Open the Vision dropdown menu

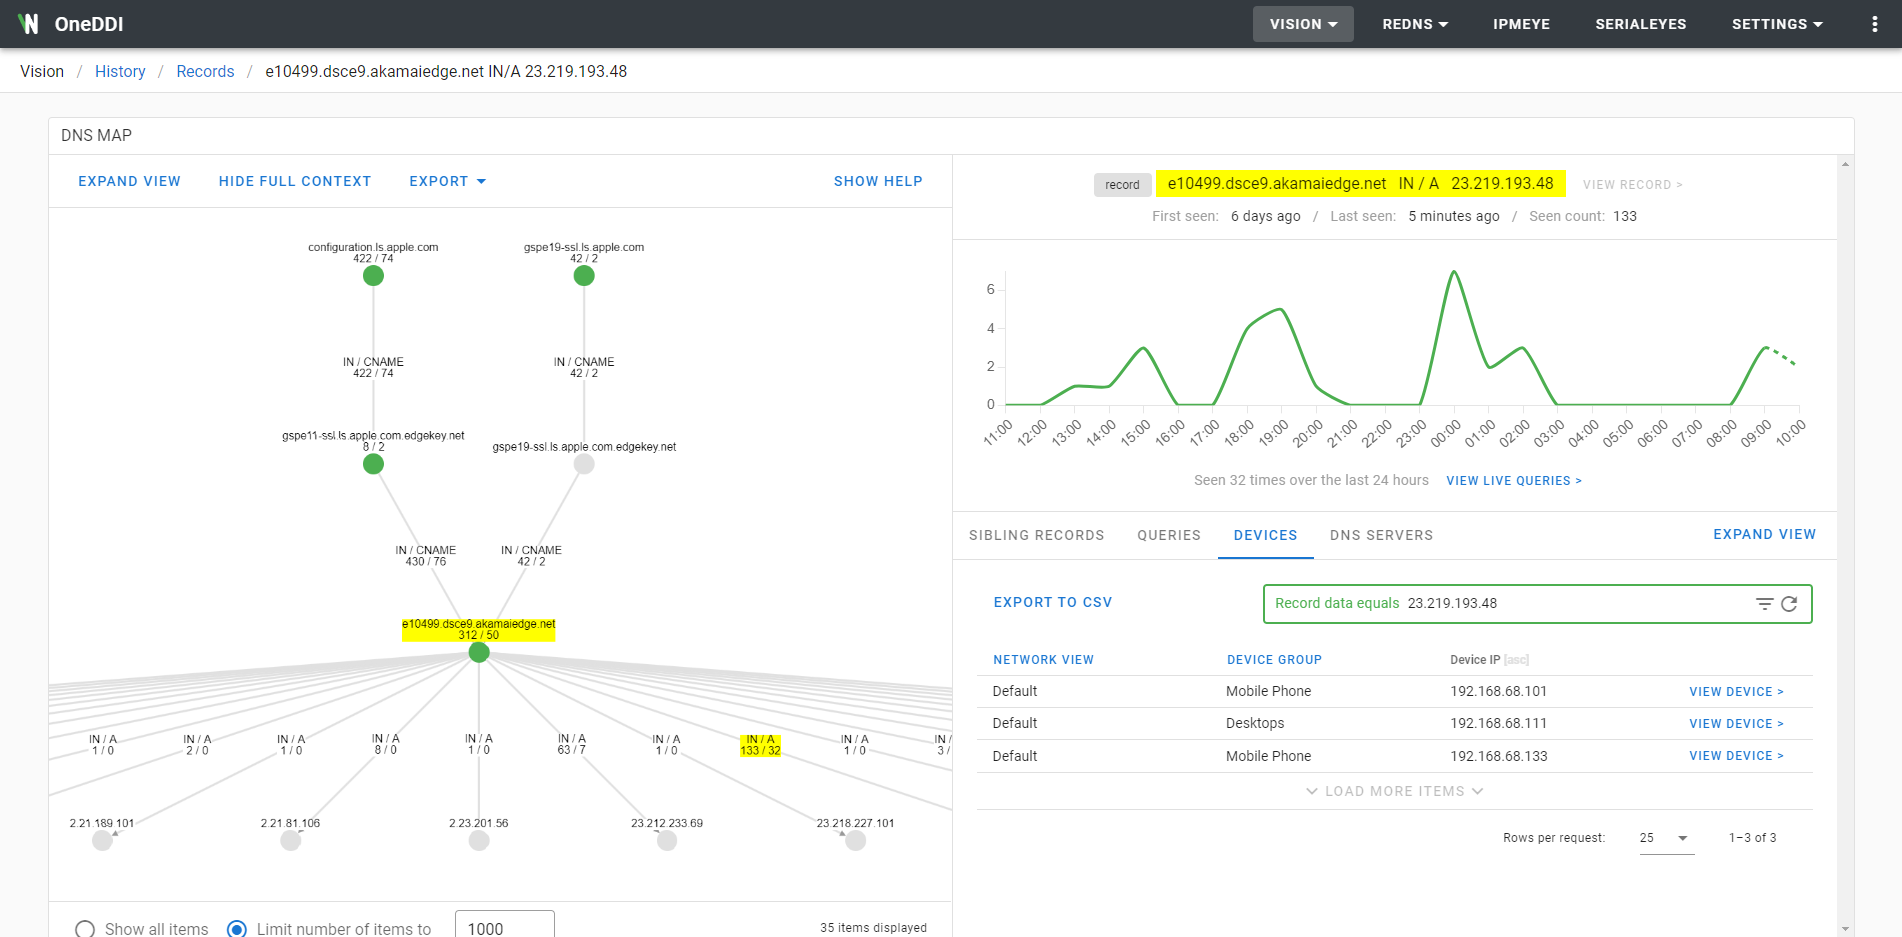pos(1302,24)
